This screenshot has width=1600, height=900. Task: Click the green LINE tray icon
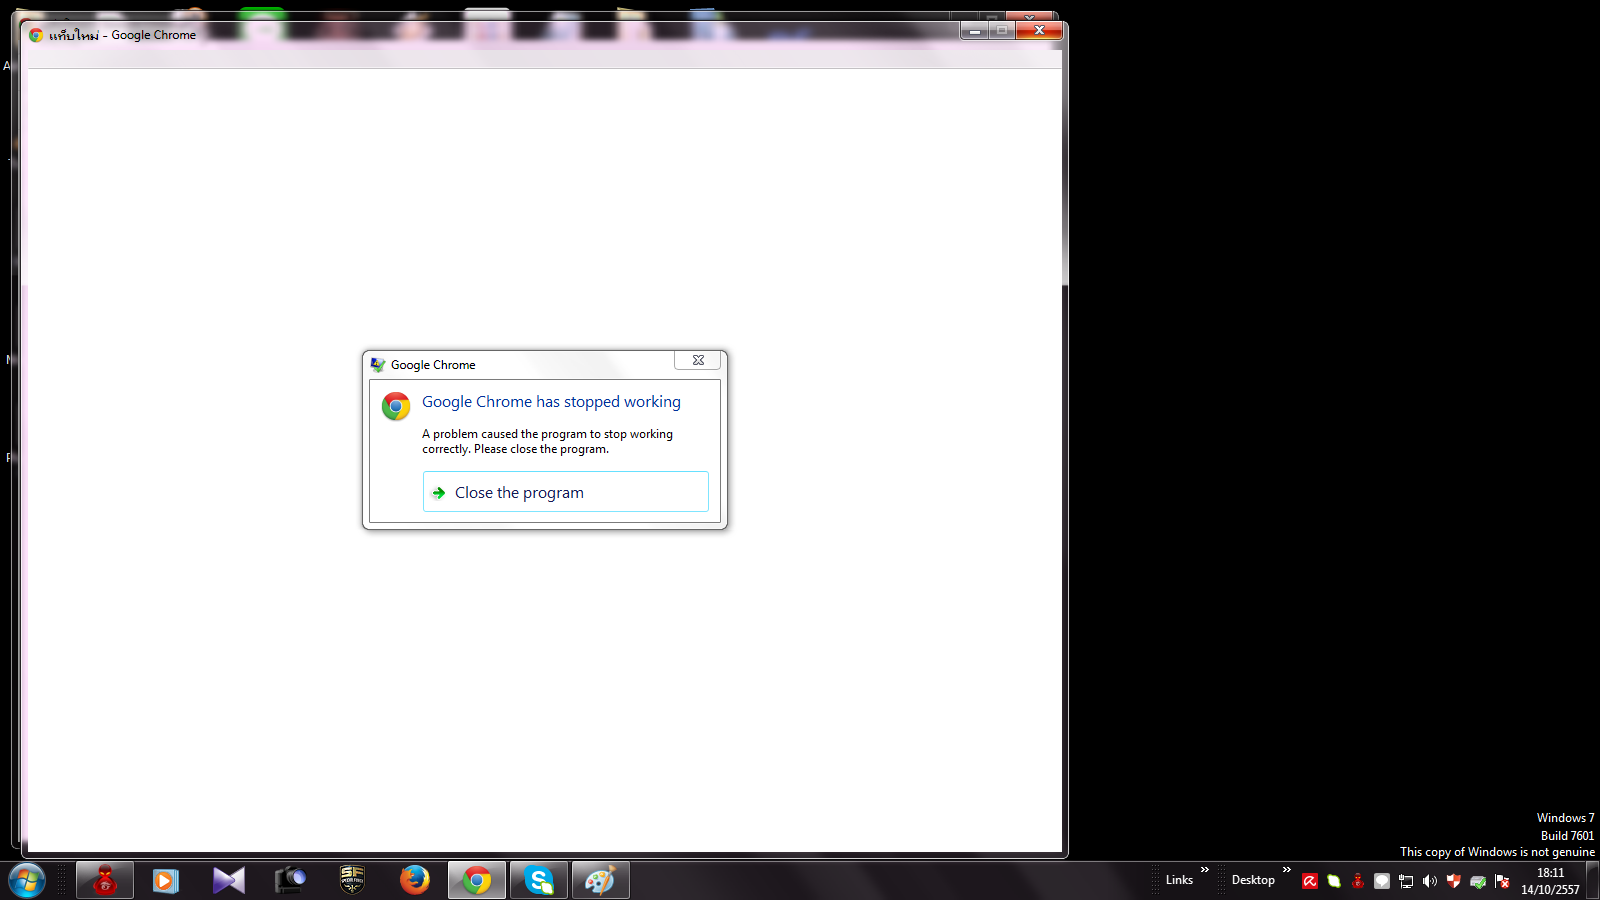click(x=1334, y=881)
